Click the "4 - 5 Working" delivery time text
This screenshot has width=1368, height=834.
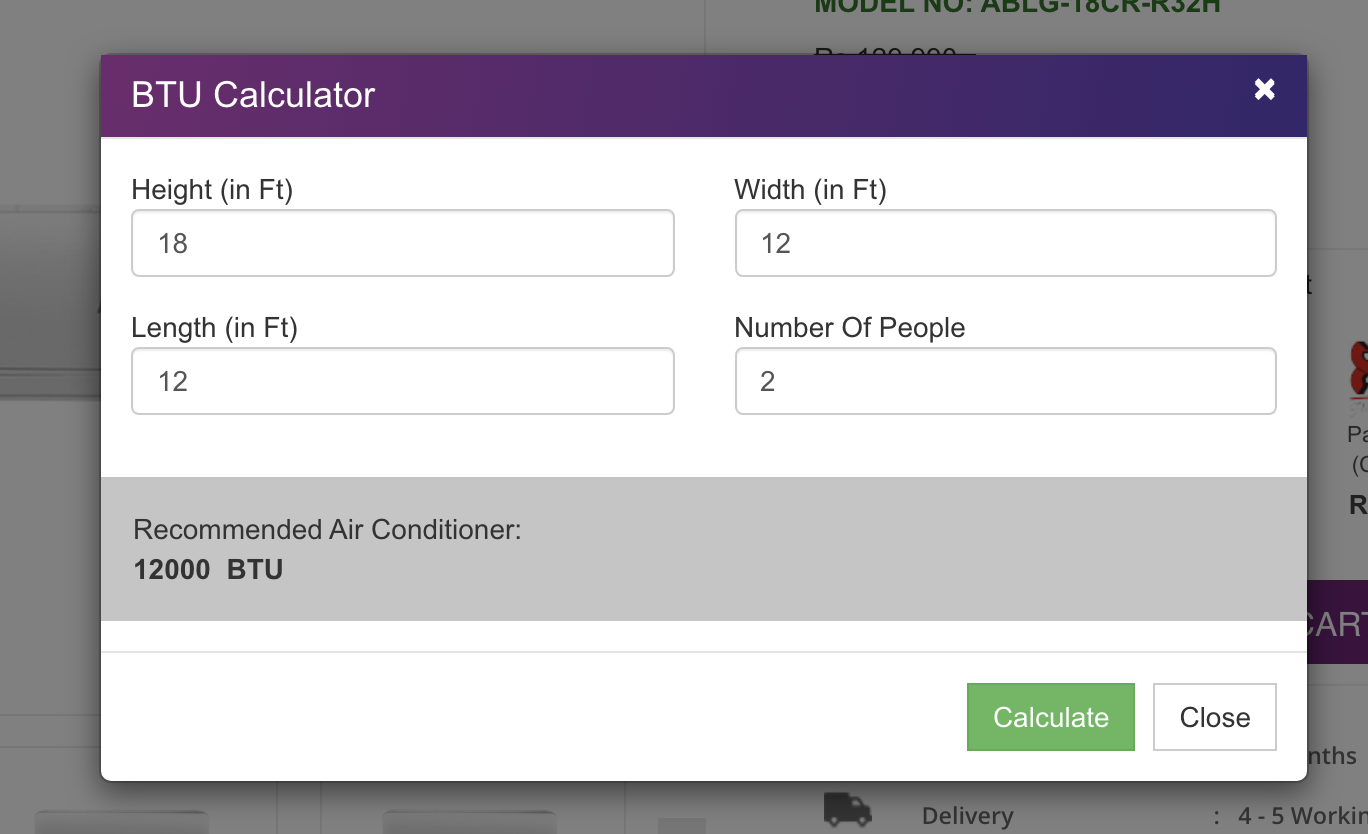(x=1303, y=817)
